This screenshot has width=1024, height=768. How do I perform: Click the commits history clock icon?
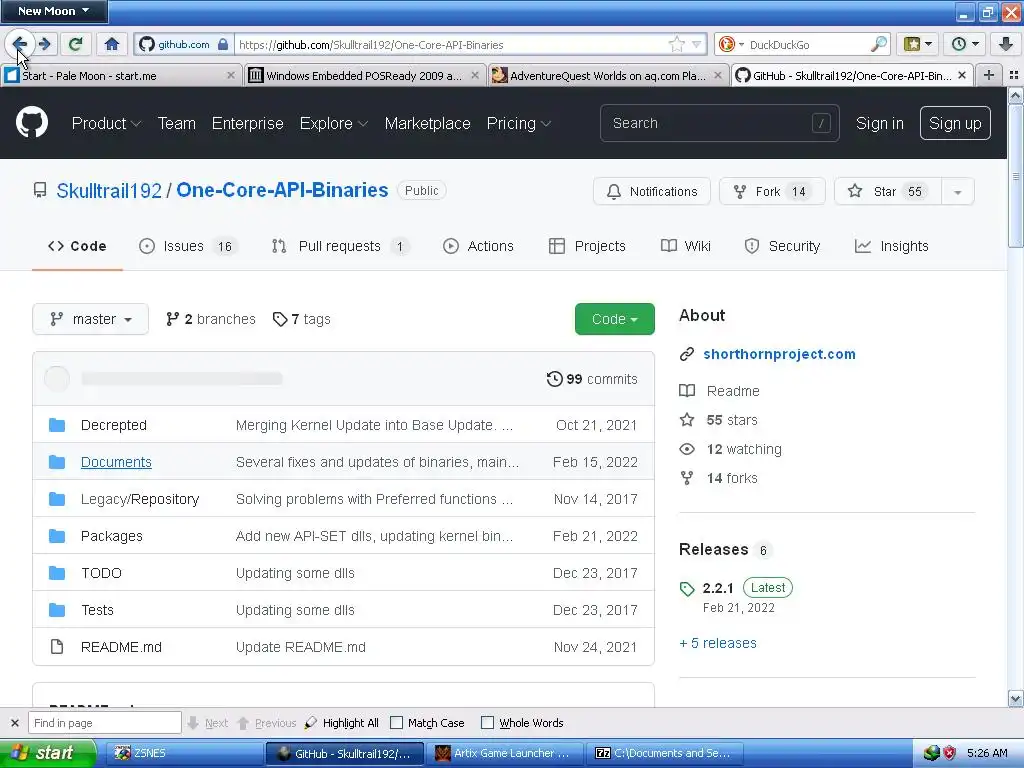click(554, 379)
